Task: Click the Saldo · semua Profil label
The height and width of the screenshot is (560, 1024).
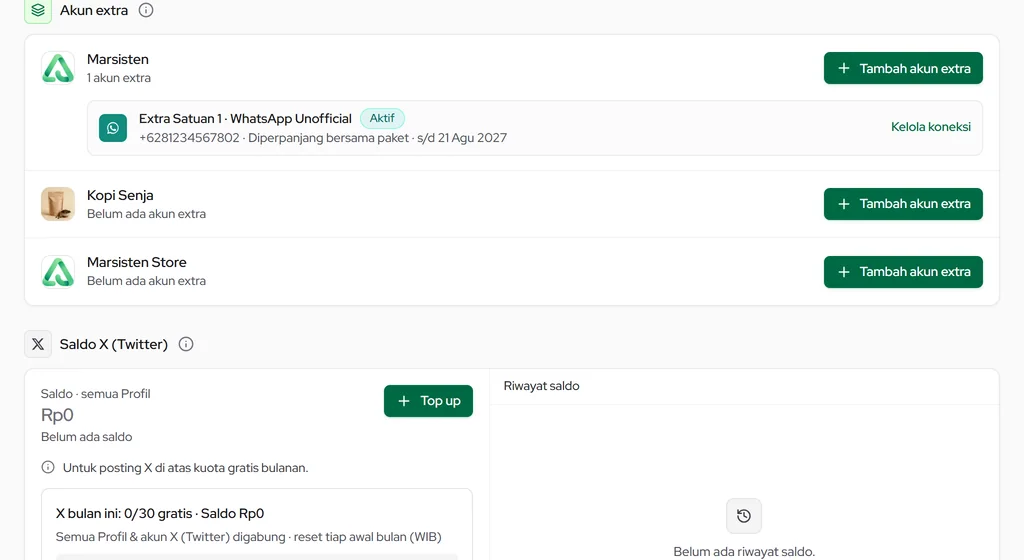Action: pyautogui.click(x=95, y=394)
